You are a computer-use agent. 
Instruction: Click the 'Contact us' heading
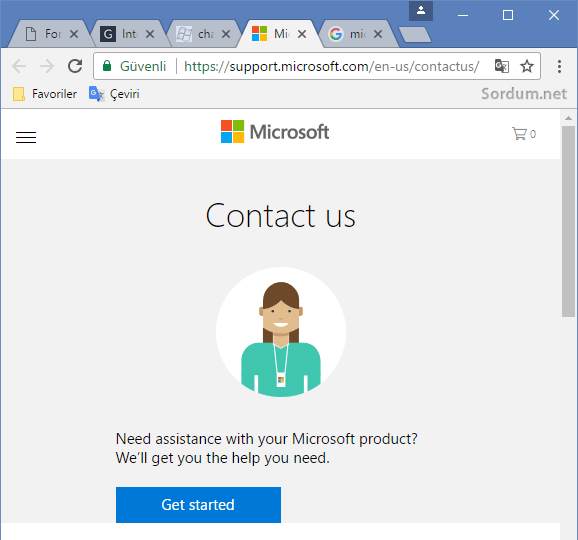281,216
